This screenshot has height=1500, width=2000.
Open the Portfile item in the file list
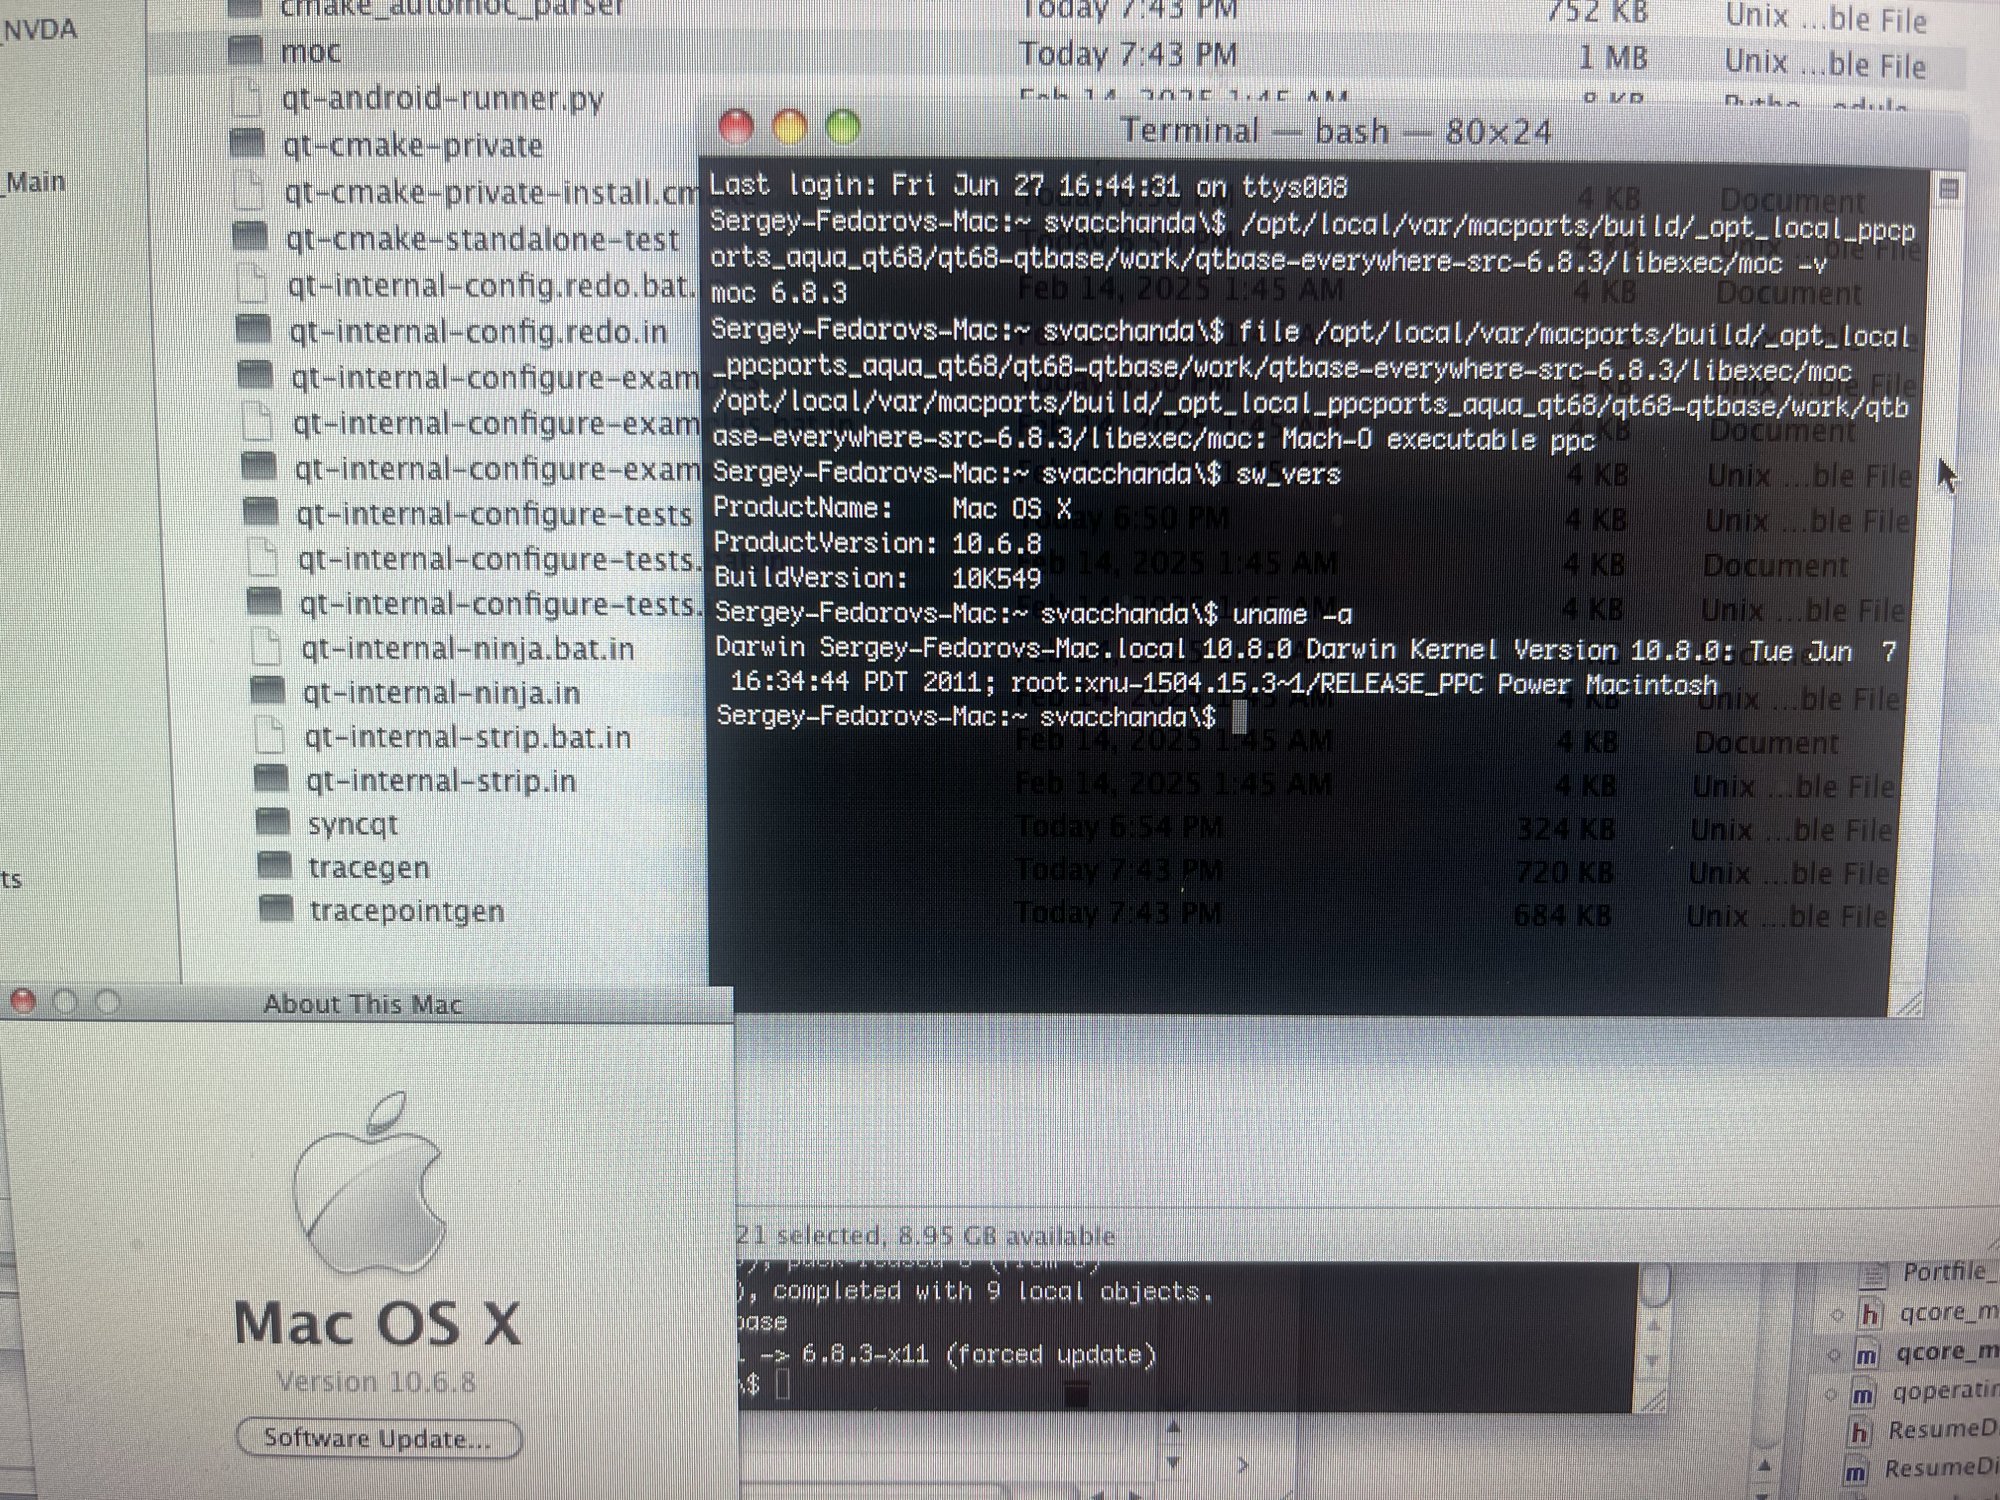click(x=1943, y=1271)
